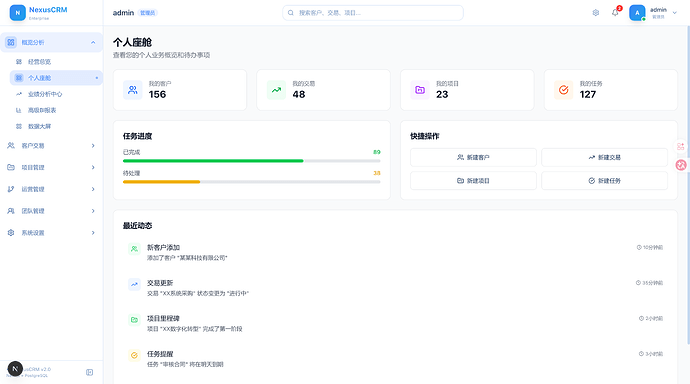
Task: Click the page vertical scrollbar
Action: tap(688, 185)
